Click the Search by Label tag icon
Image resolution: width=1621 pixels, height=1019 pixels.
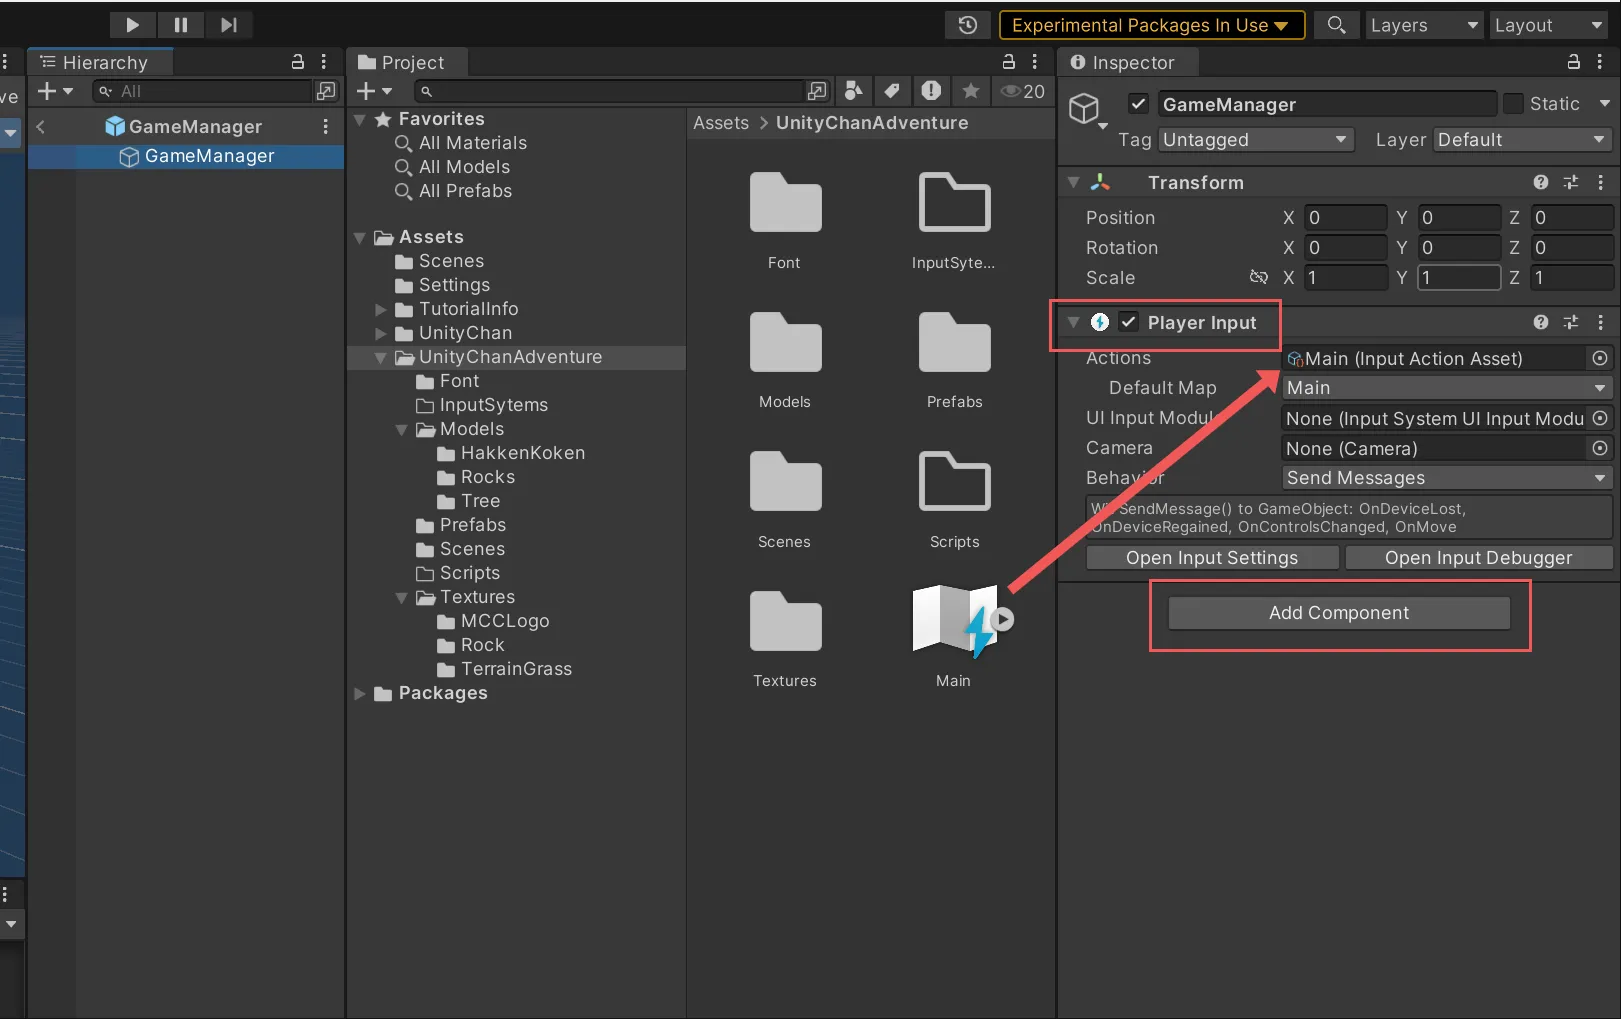click(892, 91)
